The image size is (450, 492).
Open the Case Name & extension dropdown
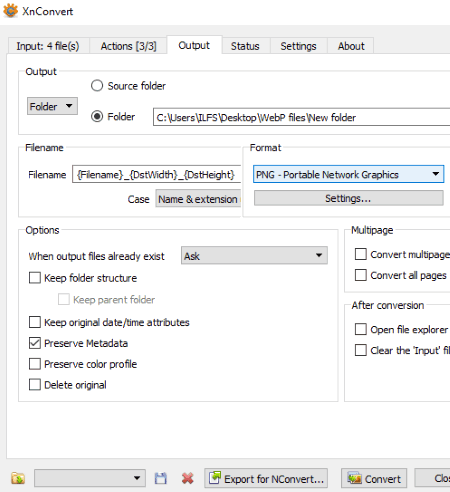tap(198, 199)
